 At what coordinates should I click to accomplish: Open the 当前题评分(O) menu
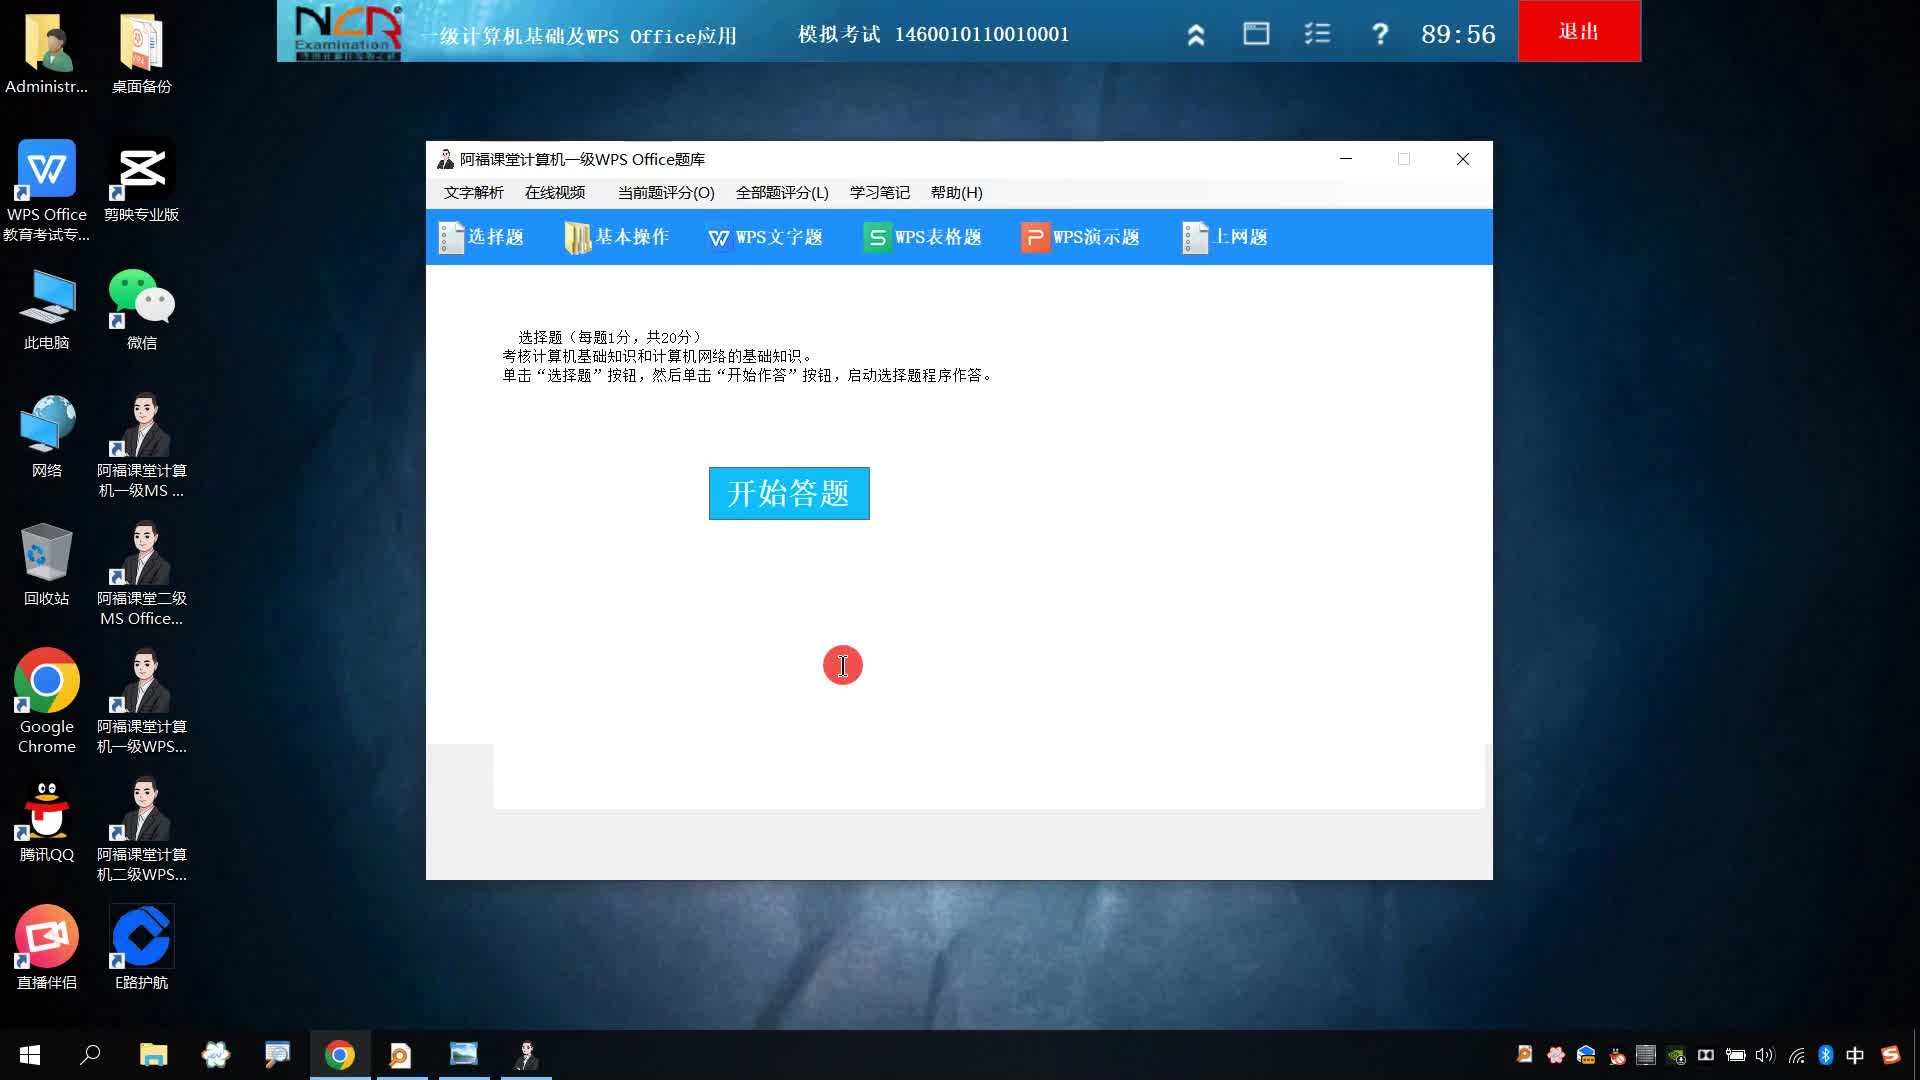pos(666,193)
